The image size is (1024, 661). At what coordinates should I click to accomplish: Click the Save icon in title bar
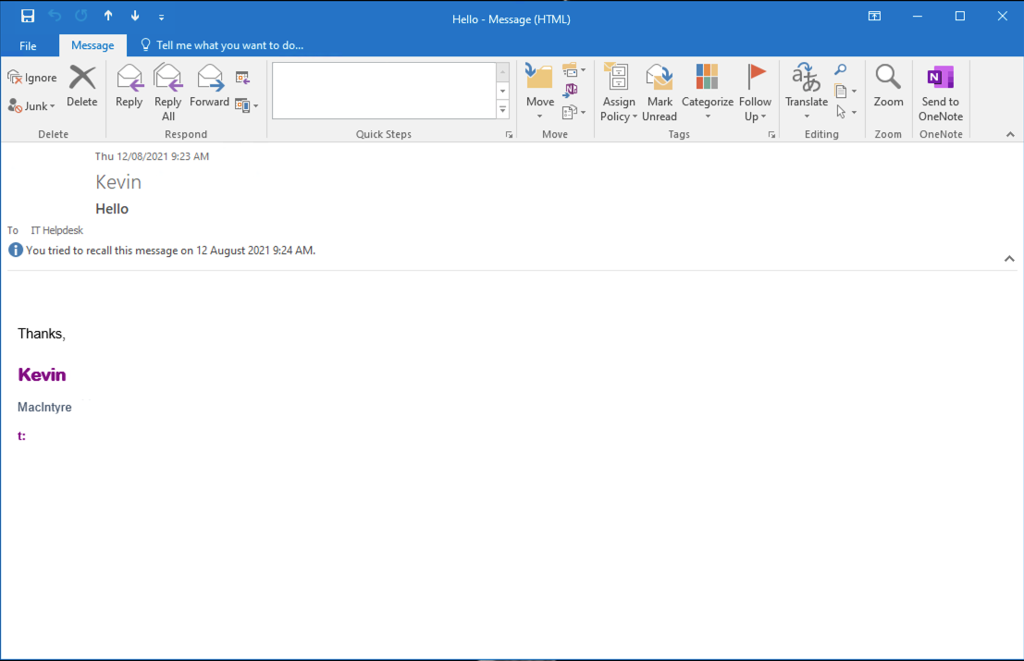(x=28, y=16)
